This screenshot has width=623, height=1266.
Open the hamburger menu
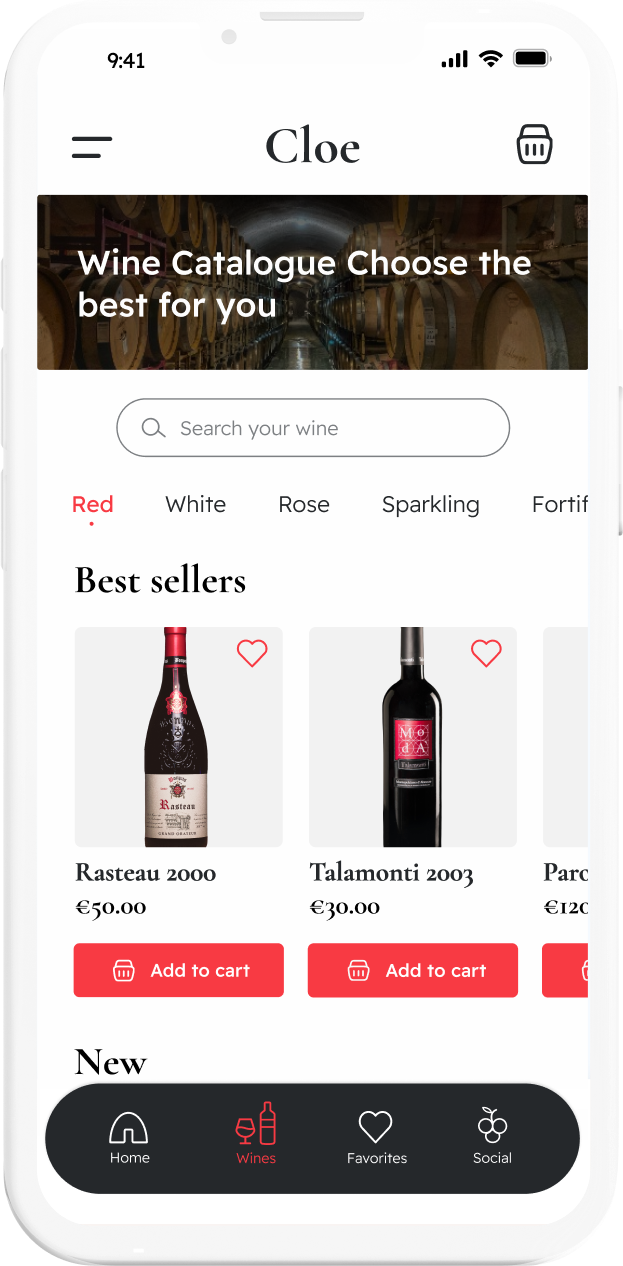(92, 148)
